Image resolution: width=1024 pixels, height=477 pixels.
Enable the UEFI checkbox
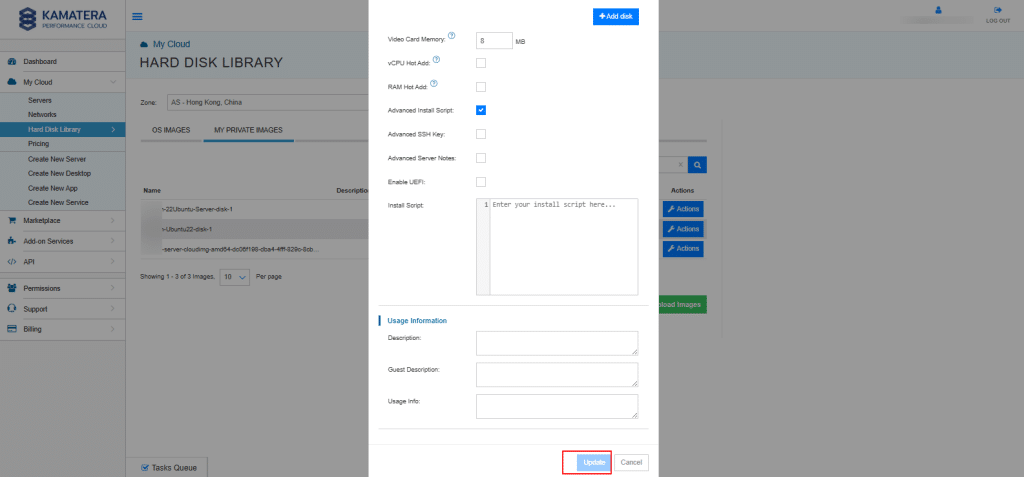pos(481,181)
